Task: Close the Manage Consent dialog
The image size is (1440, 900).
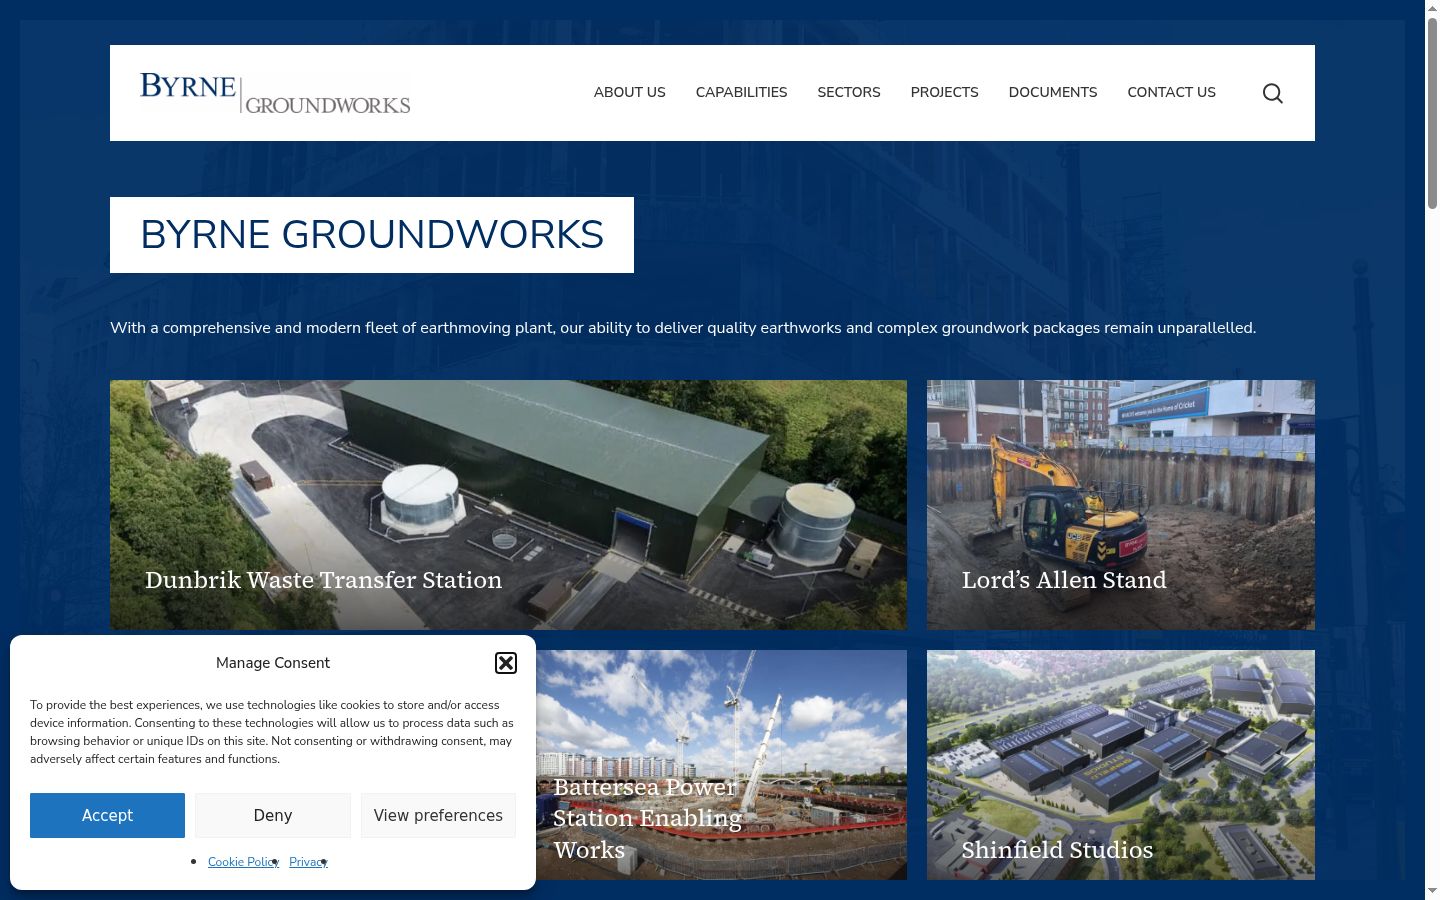Action: tap(506, 663)
